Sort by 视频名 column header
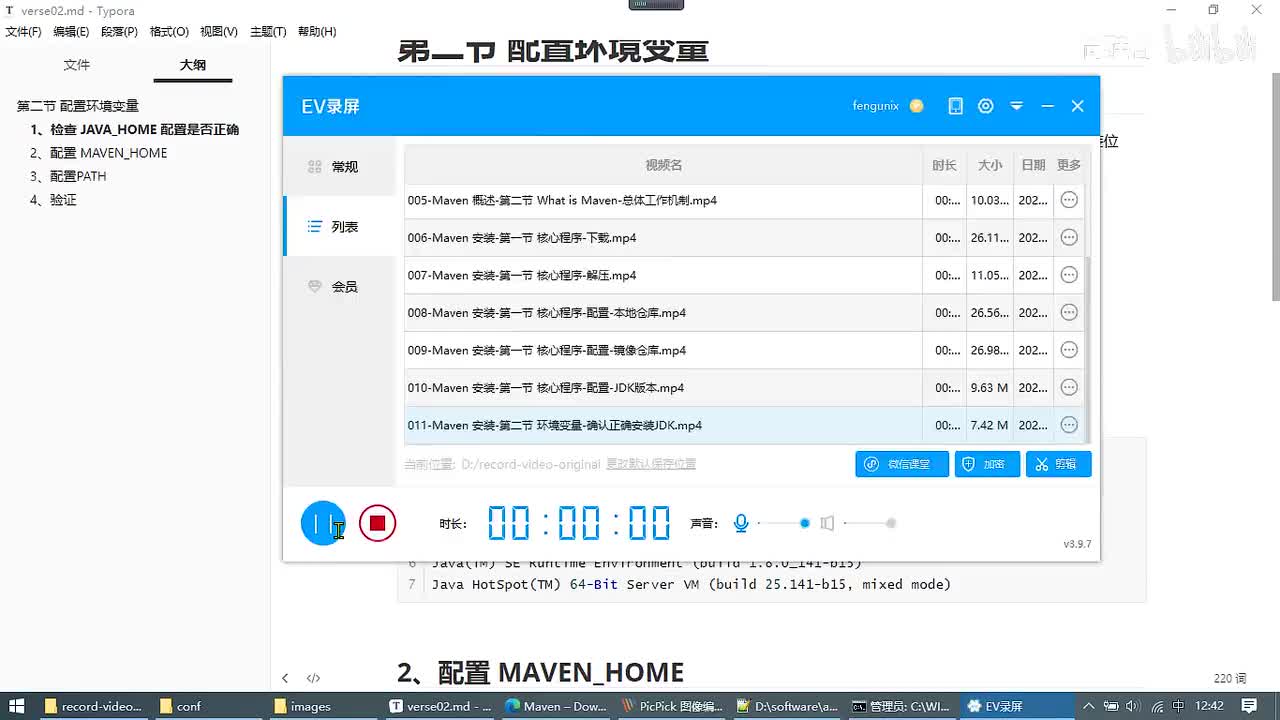Screen dimensions: 1280x720 pos(663,165)
